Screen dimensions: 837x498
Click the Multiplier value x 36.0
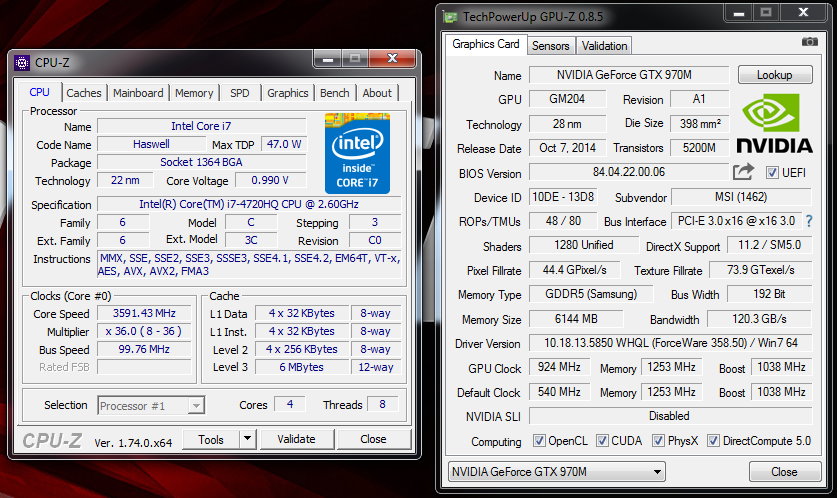pos(144,331)
